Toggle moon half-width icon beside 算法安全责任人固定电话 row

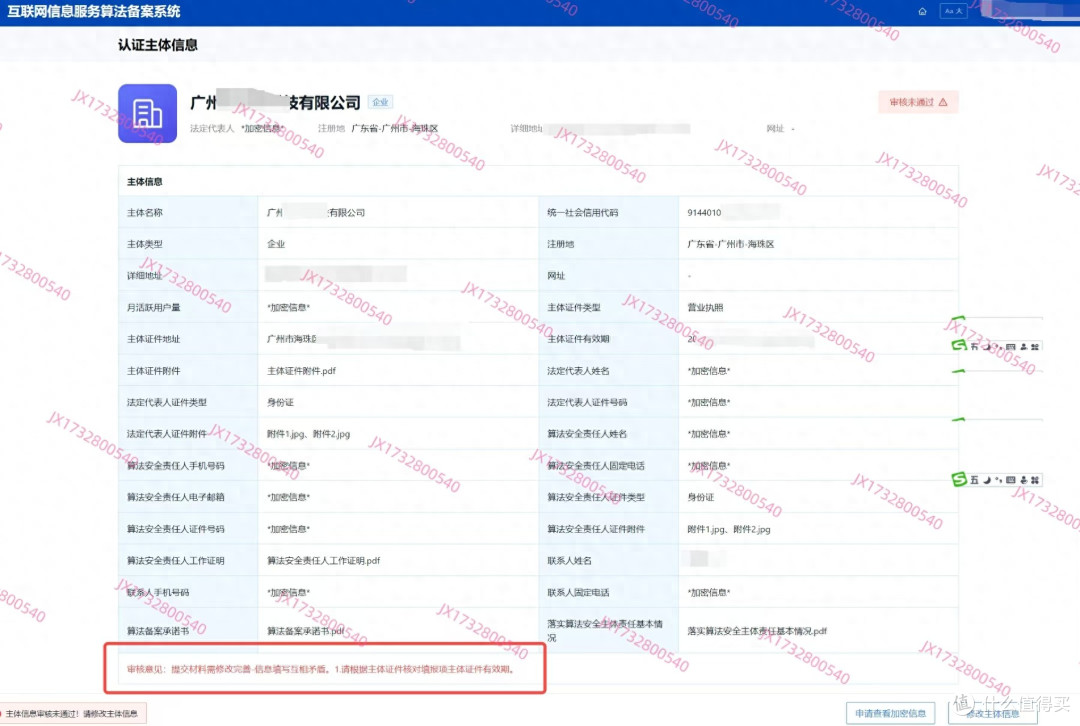[986, 479]
